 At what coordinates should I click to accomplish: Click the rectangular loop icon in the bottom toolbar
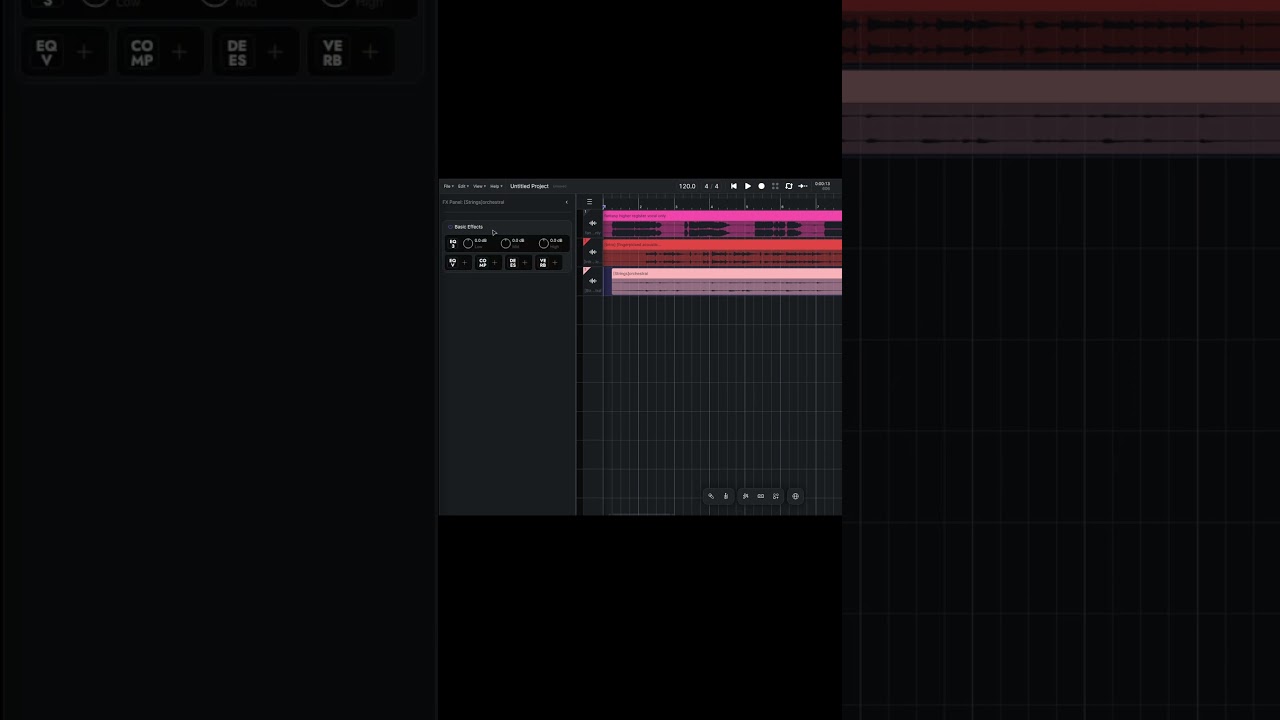760,496
